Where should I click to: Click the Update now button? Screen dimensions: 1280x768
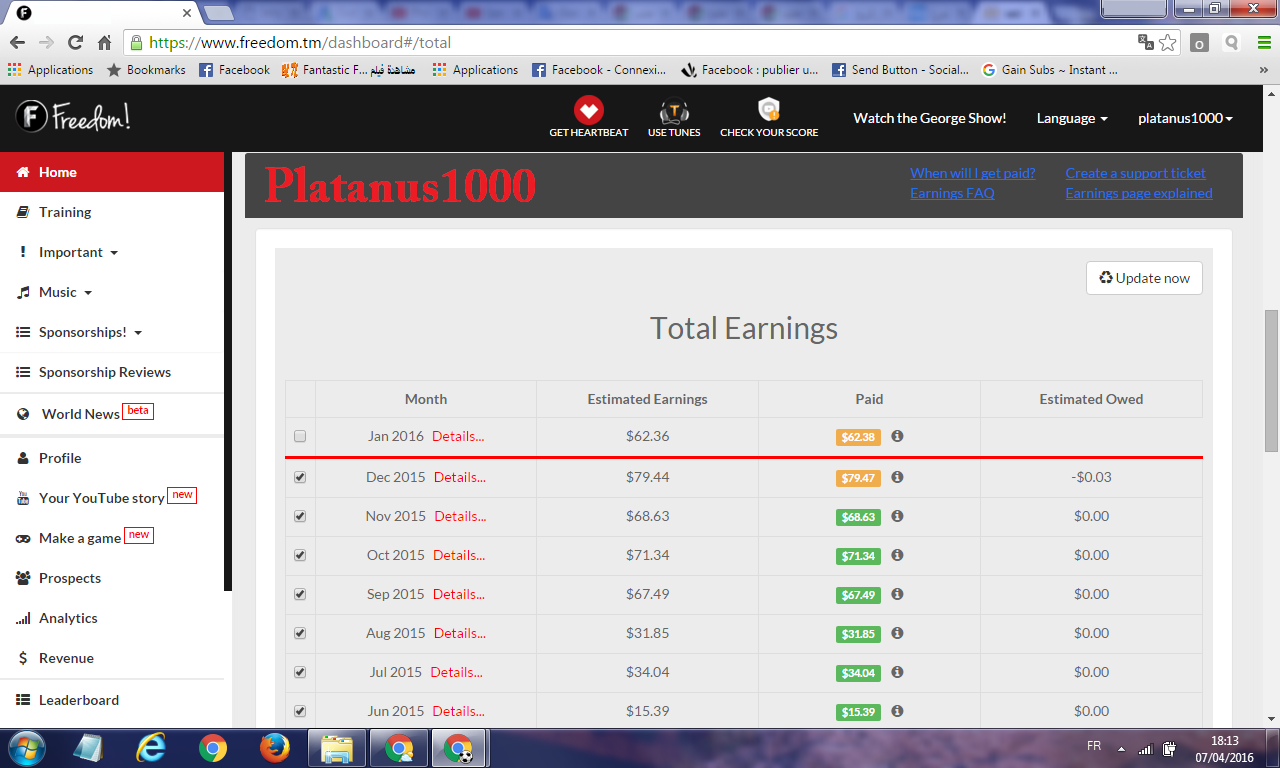point(1144,278)
